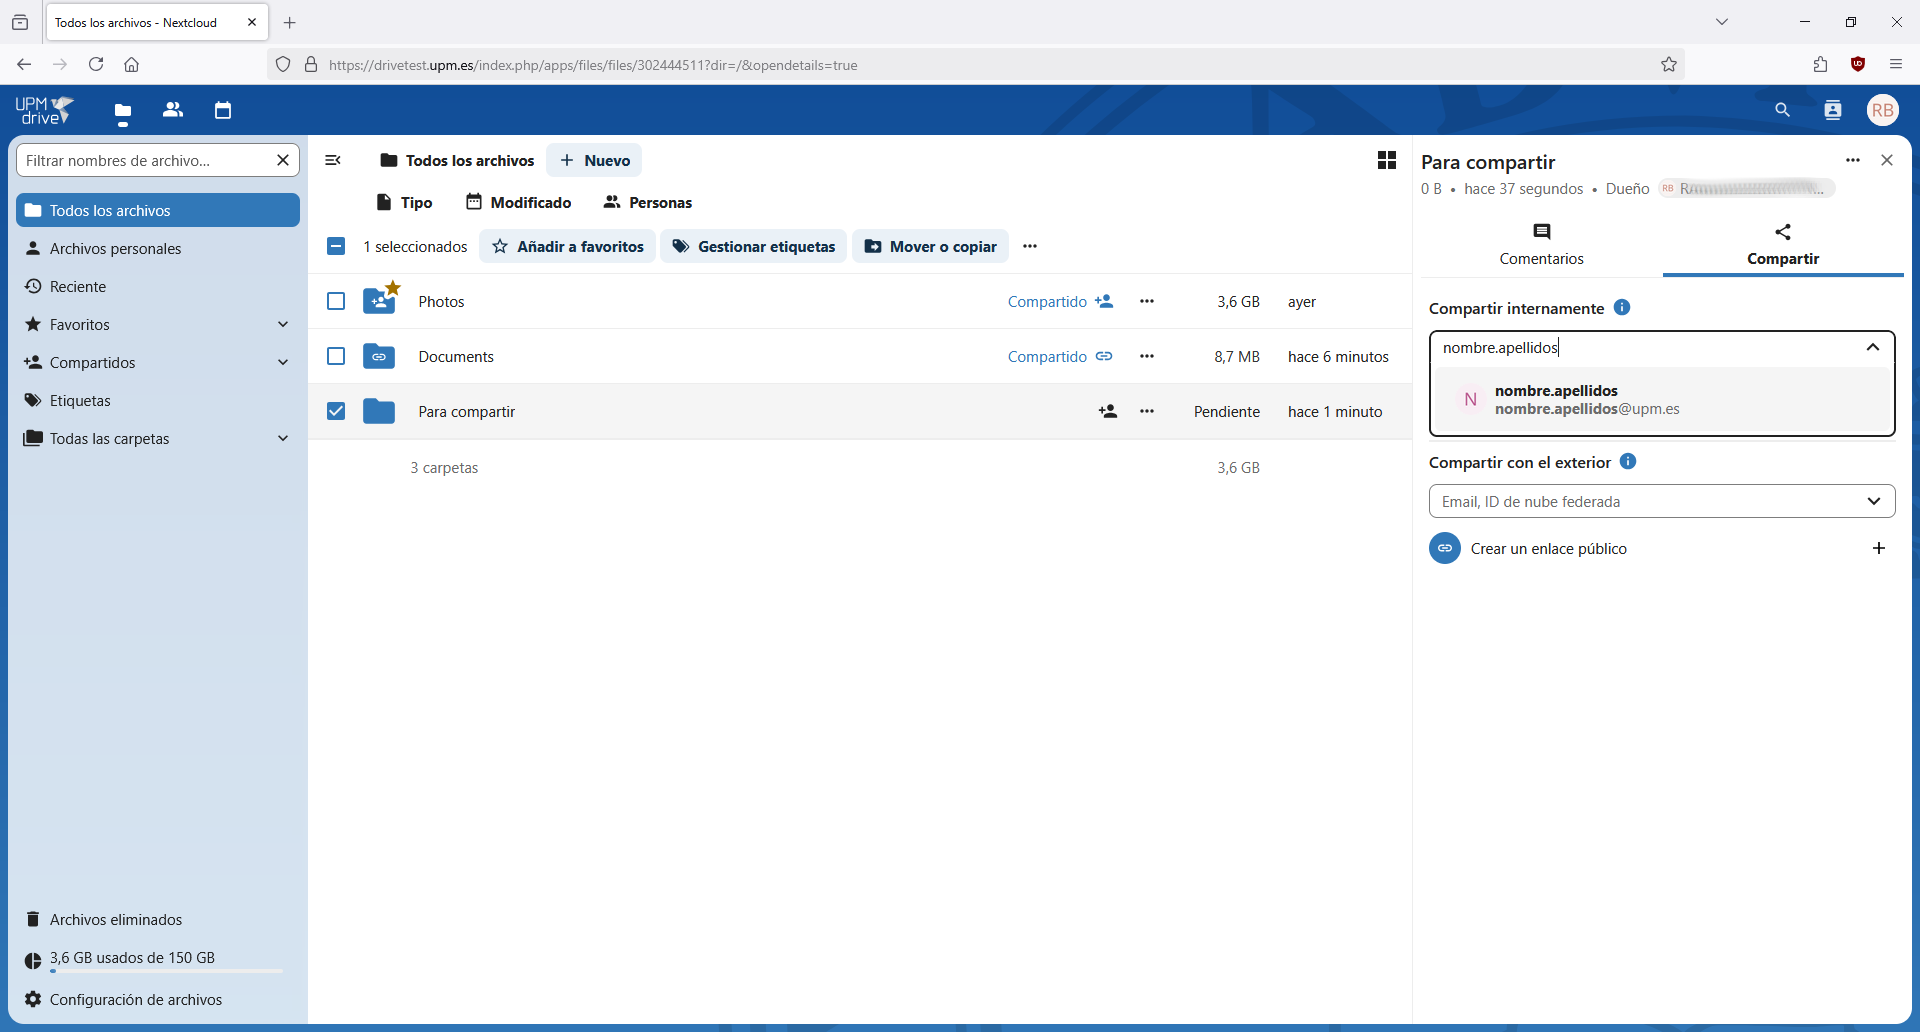1920x1032 pixels.
Task: Open the browser extensions icon
Action: (x=1820, y=64)
